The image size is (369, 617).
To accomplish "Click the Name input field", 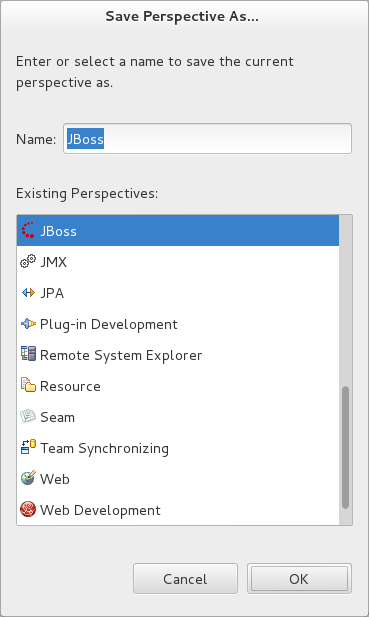I will tap(207, 139).
